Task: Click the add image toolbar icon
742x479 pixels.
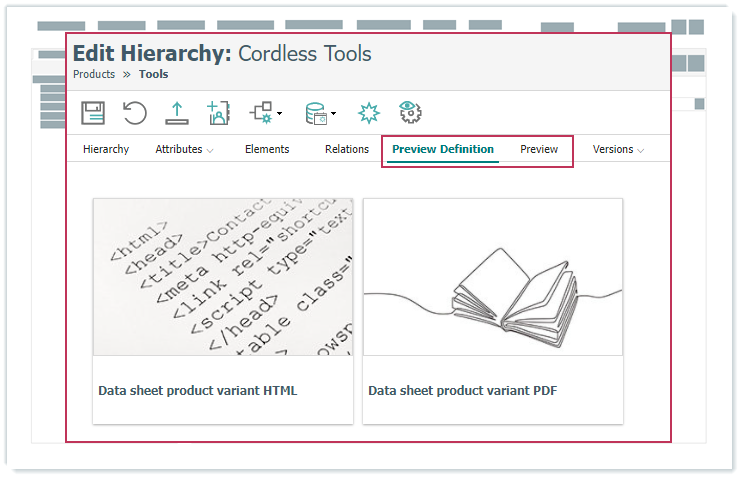Action: [x=219, y=113]
